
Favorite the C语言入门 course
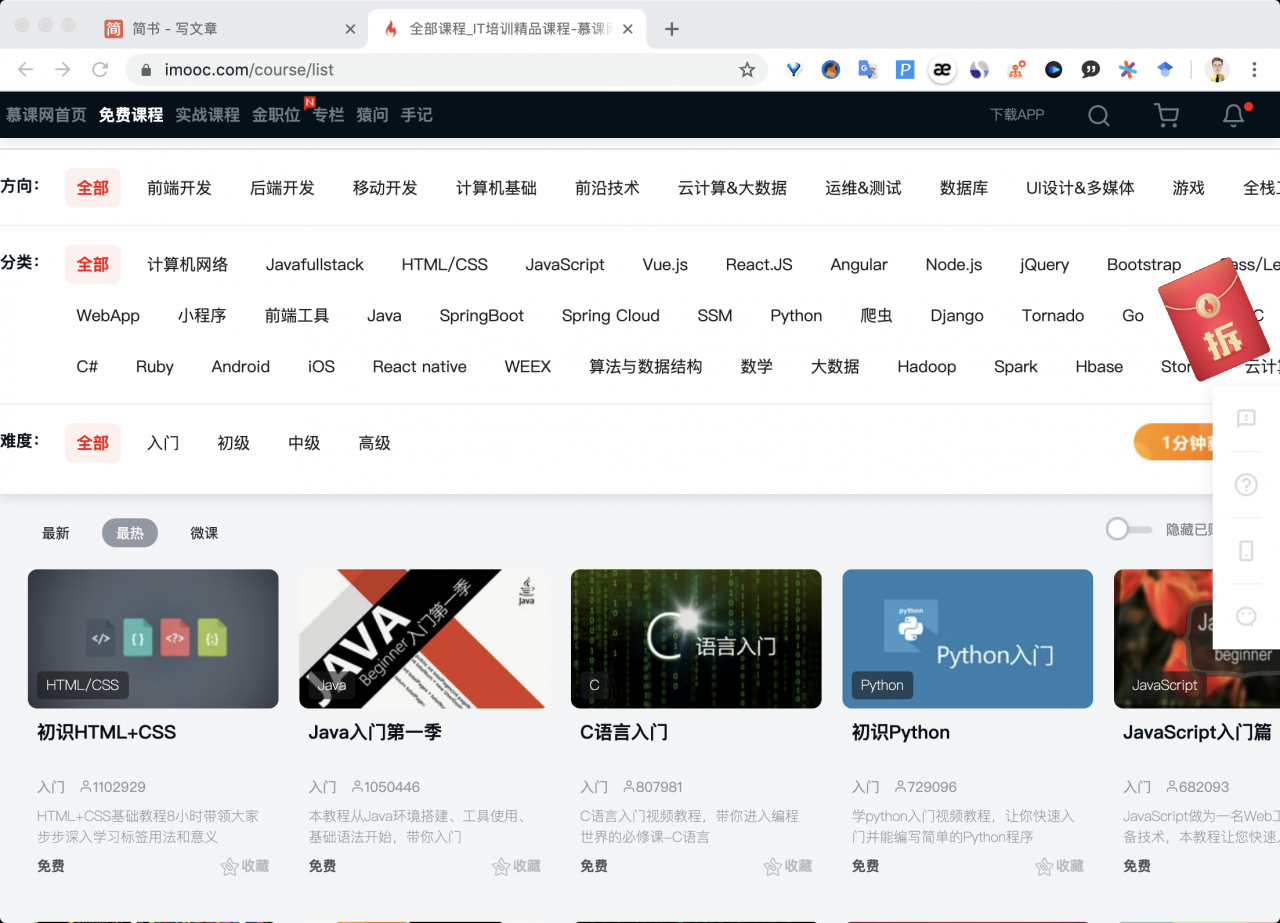click(788, 866)
